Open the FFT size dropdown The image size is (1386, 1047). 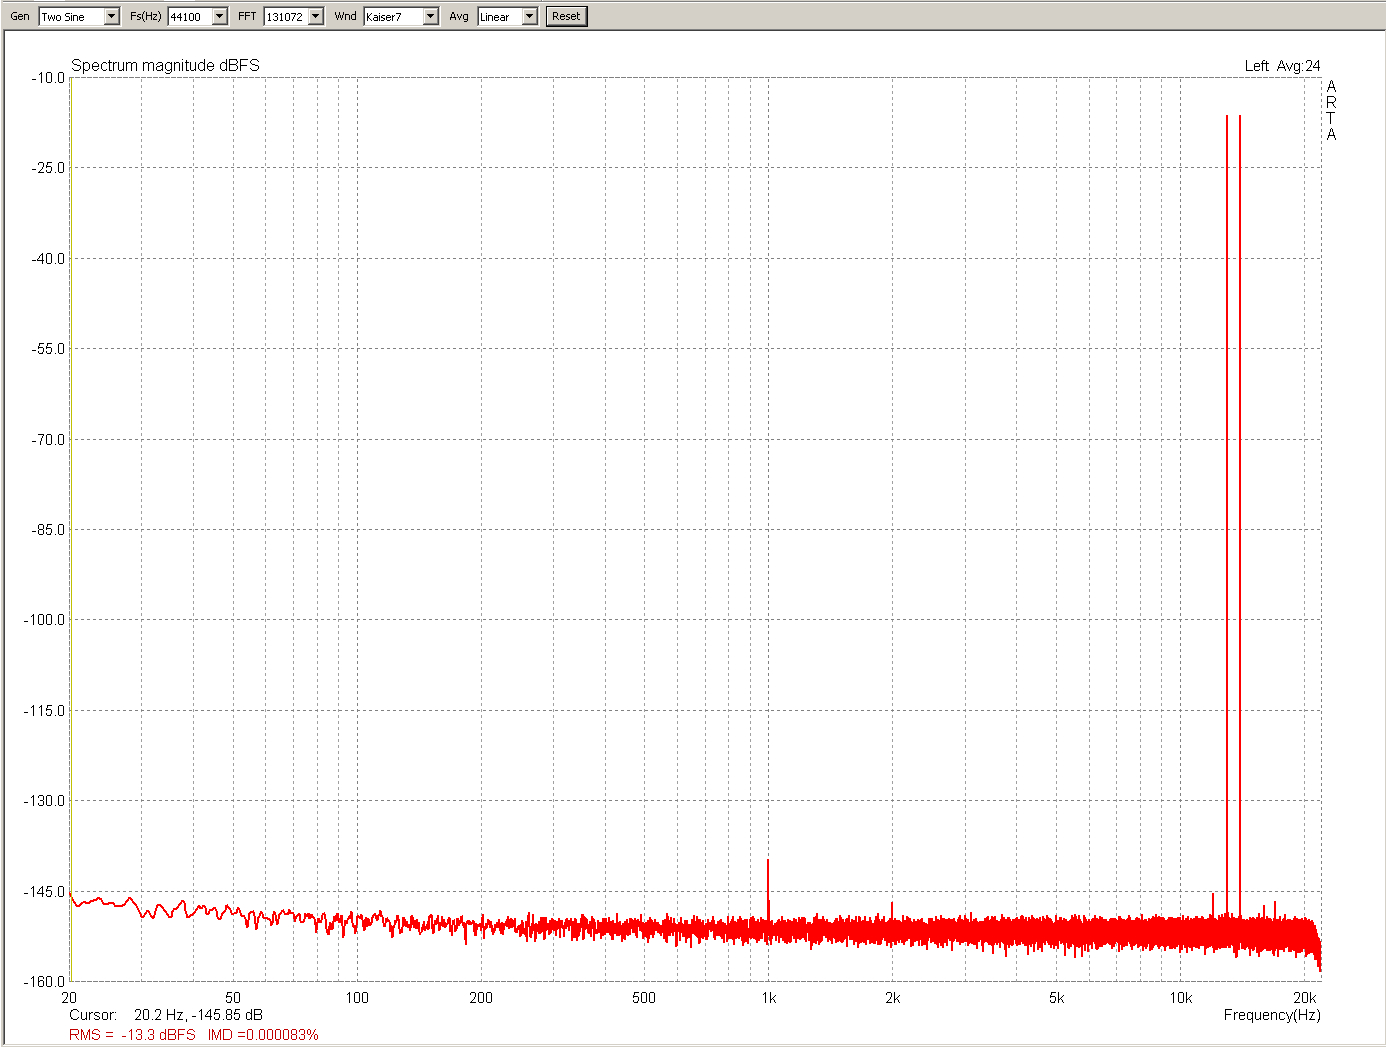coord(294,16)
